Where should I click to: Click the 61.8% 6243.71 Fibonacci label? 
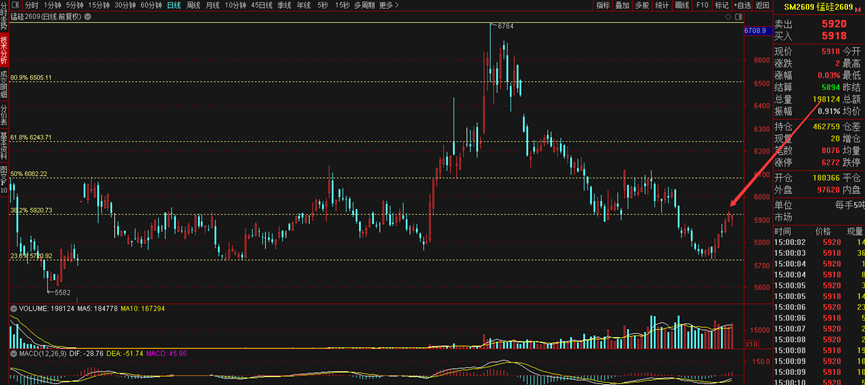coord(31,137)
